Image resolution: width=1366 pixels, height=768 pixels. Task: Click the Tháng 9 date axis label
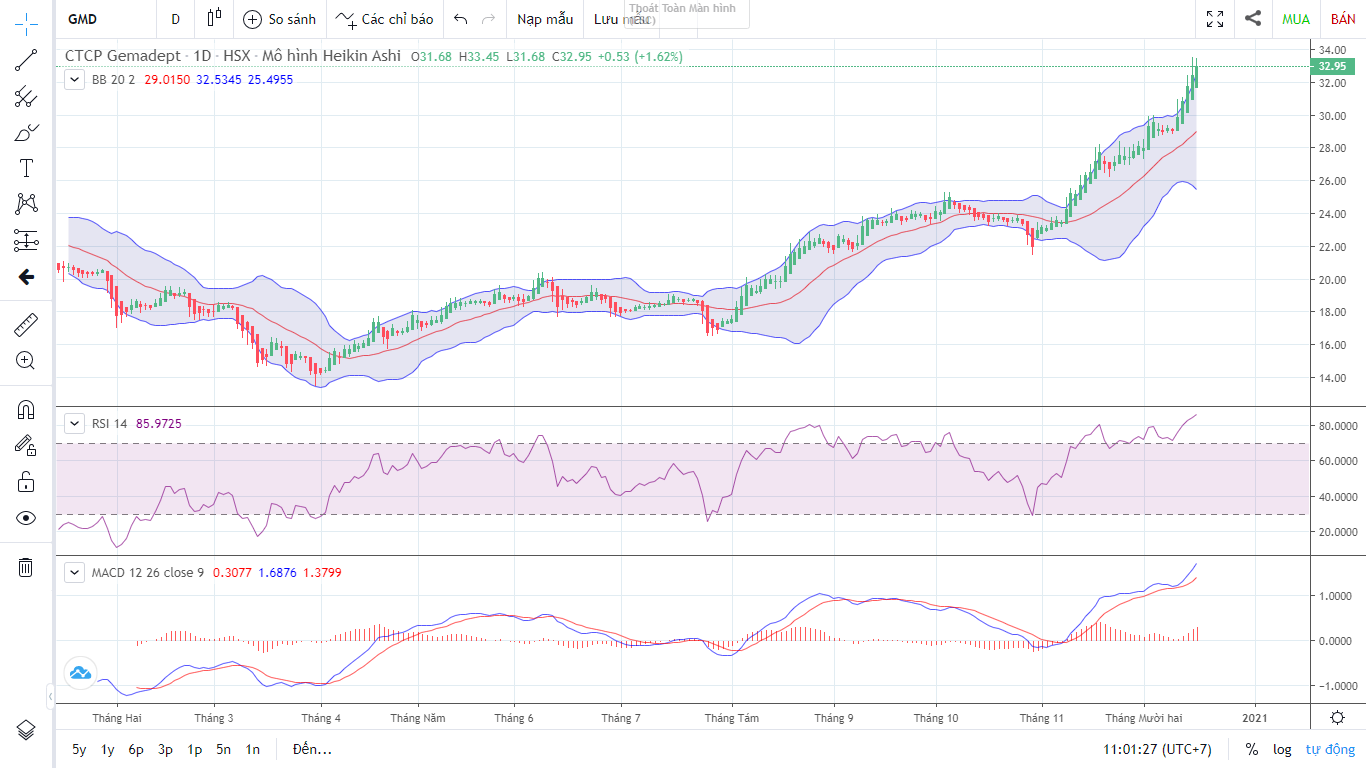point(834,718)
